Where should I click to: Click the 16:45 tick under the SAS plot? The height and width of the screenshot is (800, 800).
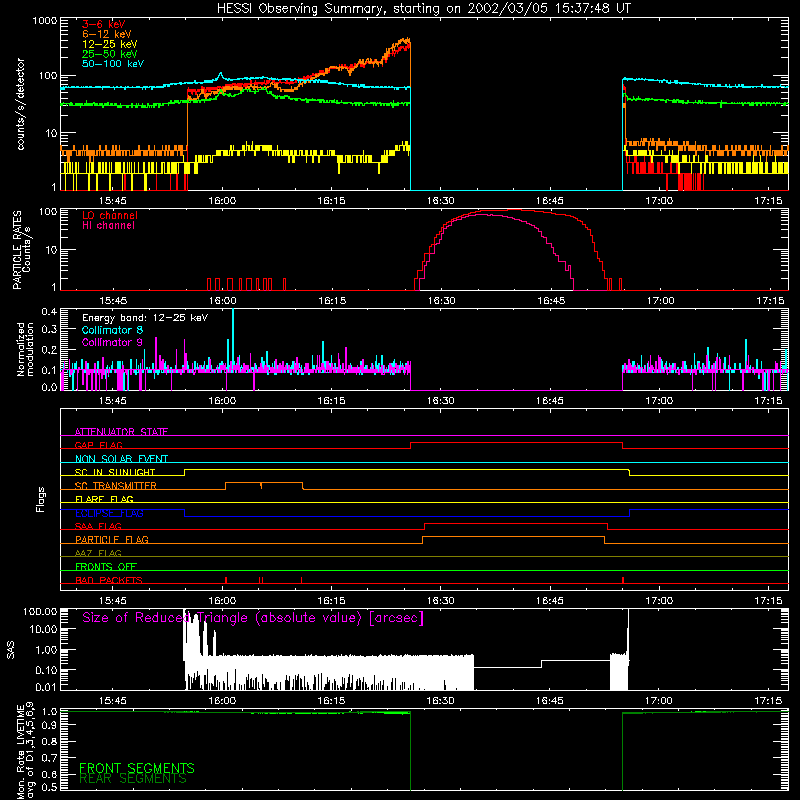[x=549, y=701]
